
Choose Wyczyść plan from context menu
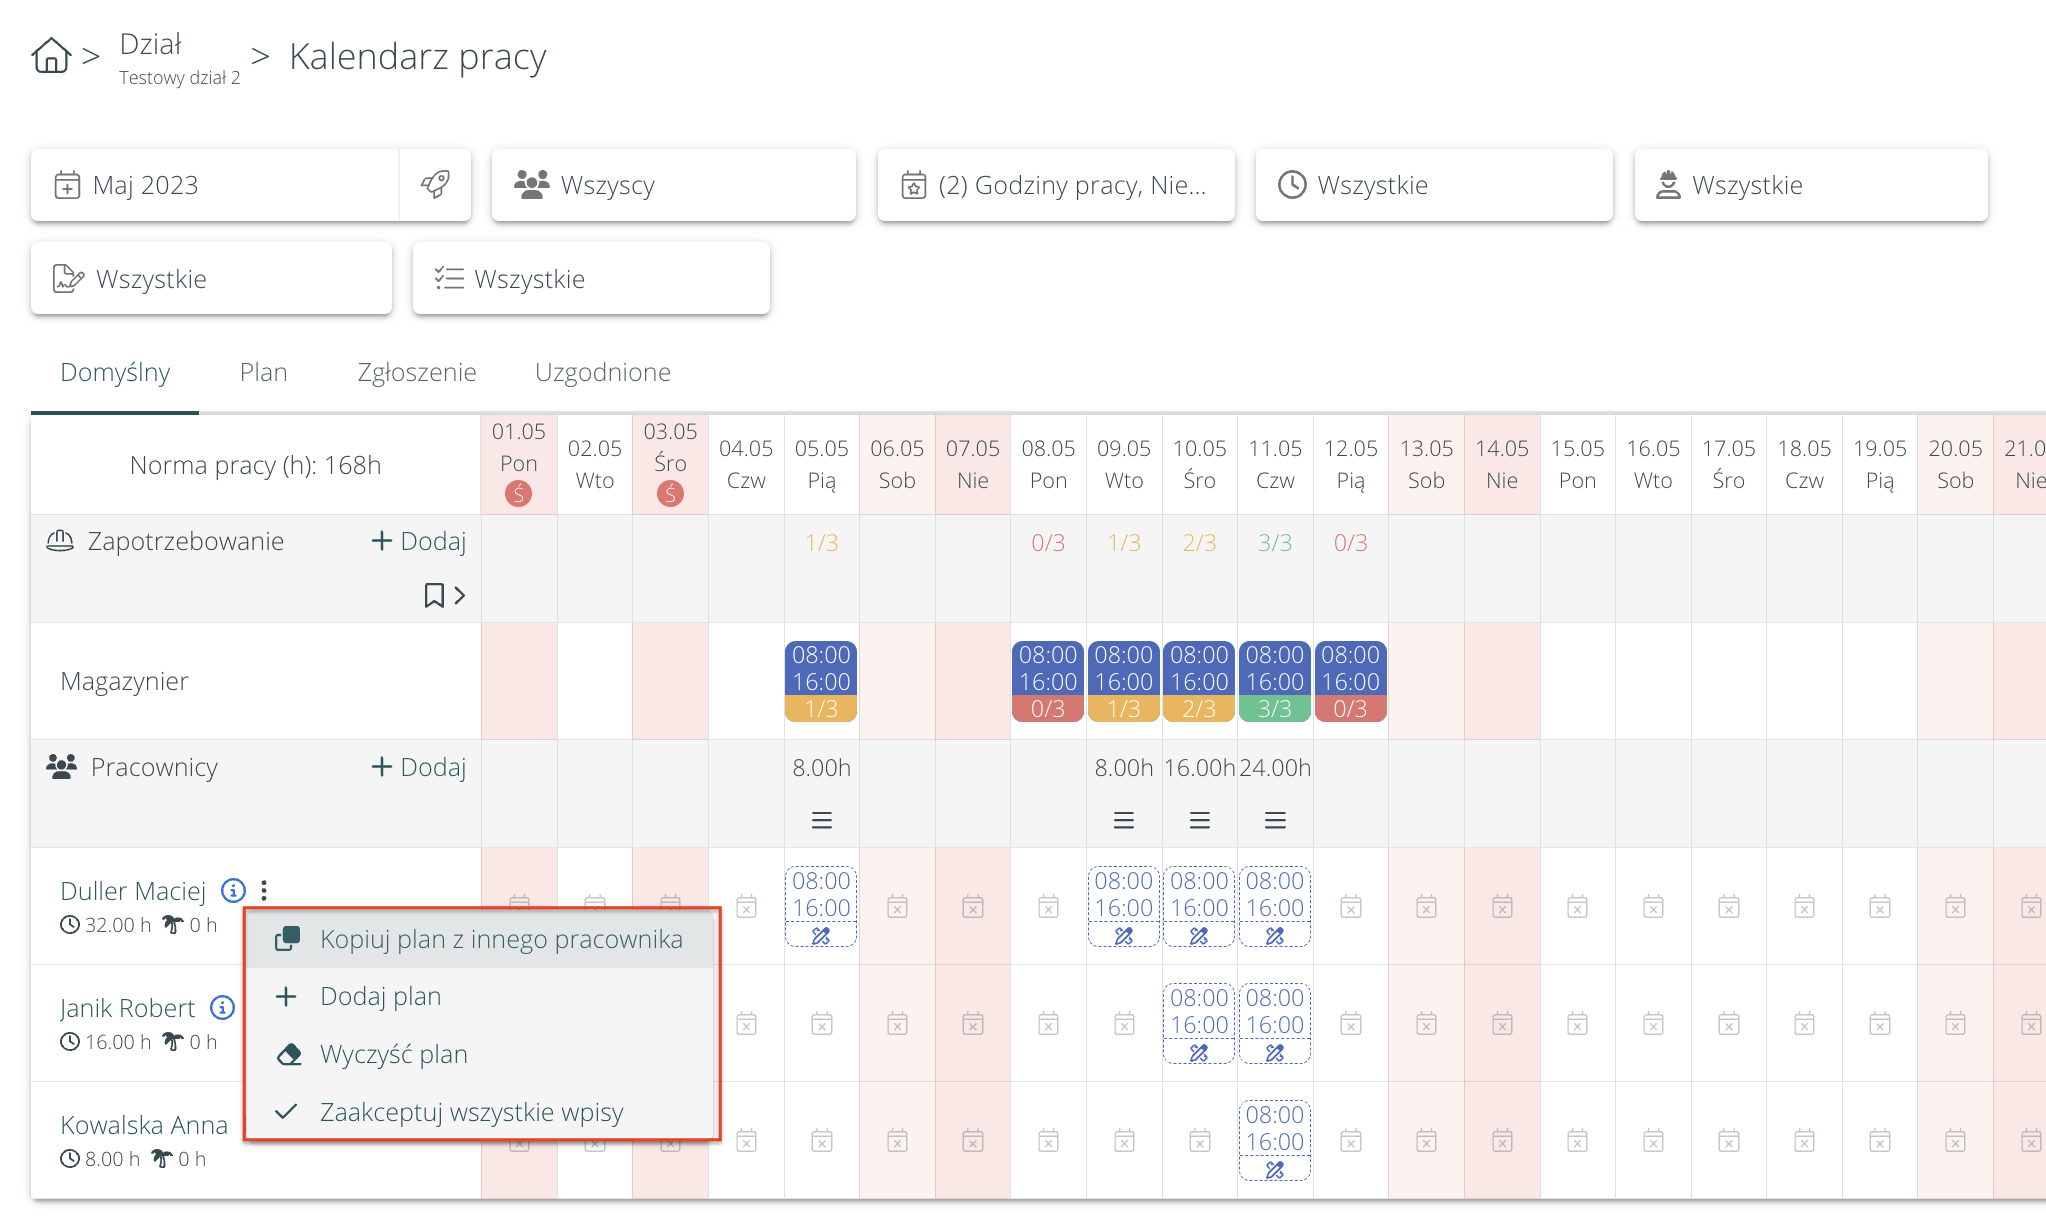[393, 1054]
